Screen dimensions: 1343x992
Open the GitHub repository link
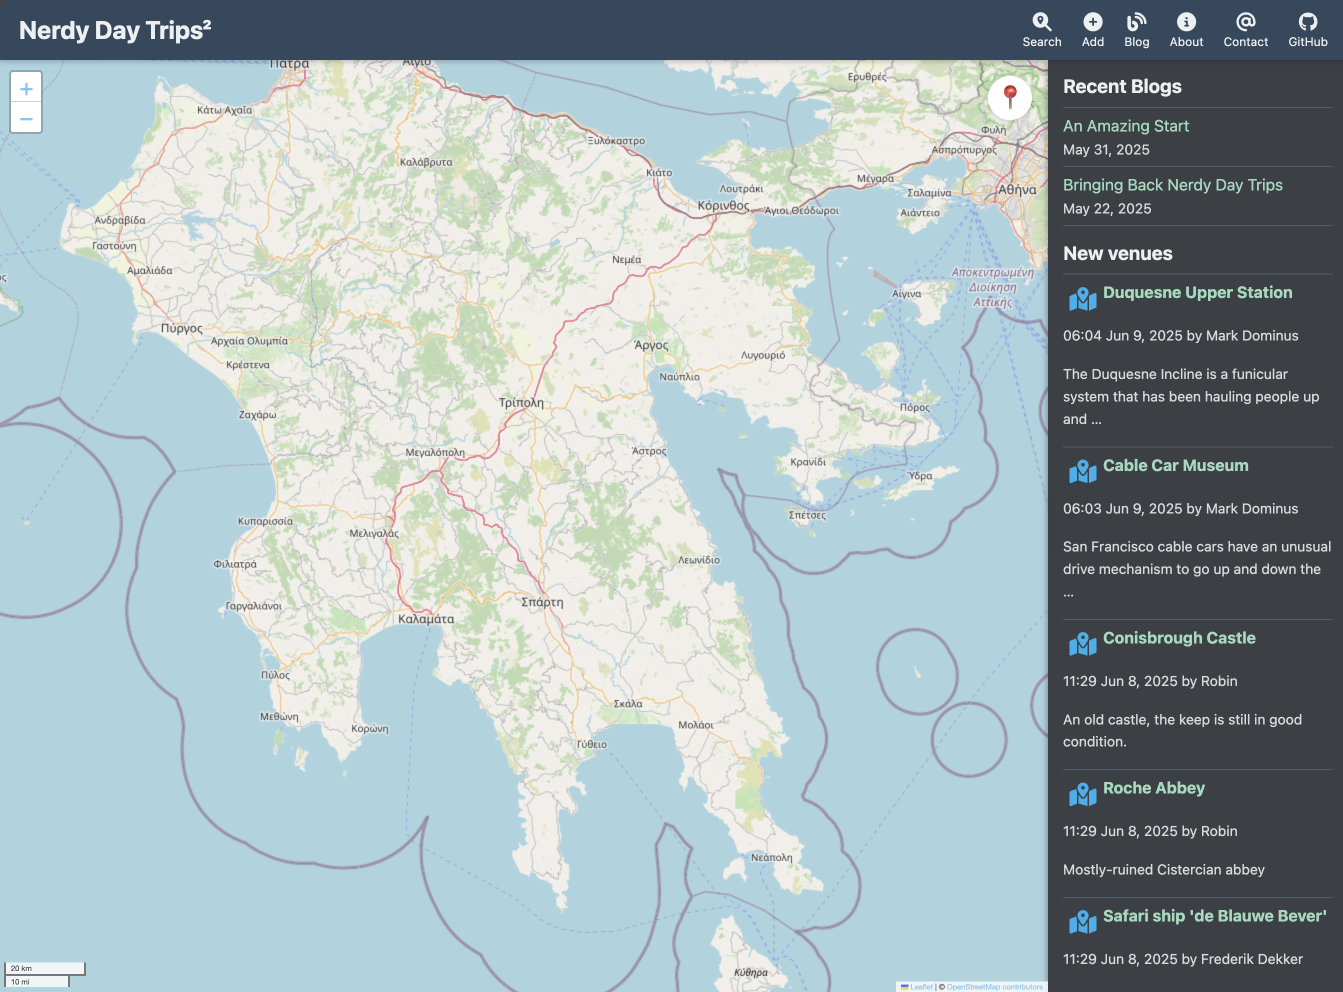1307,22
